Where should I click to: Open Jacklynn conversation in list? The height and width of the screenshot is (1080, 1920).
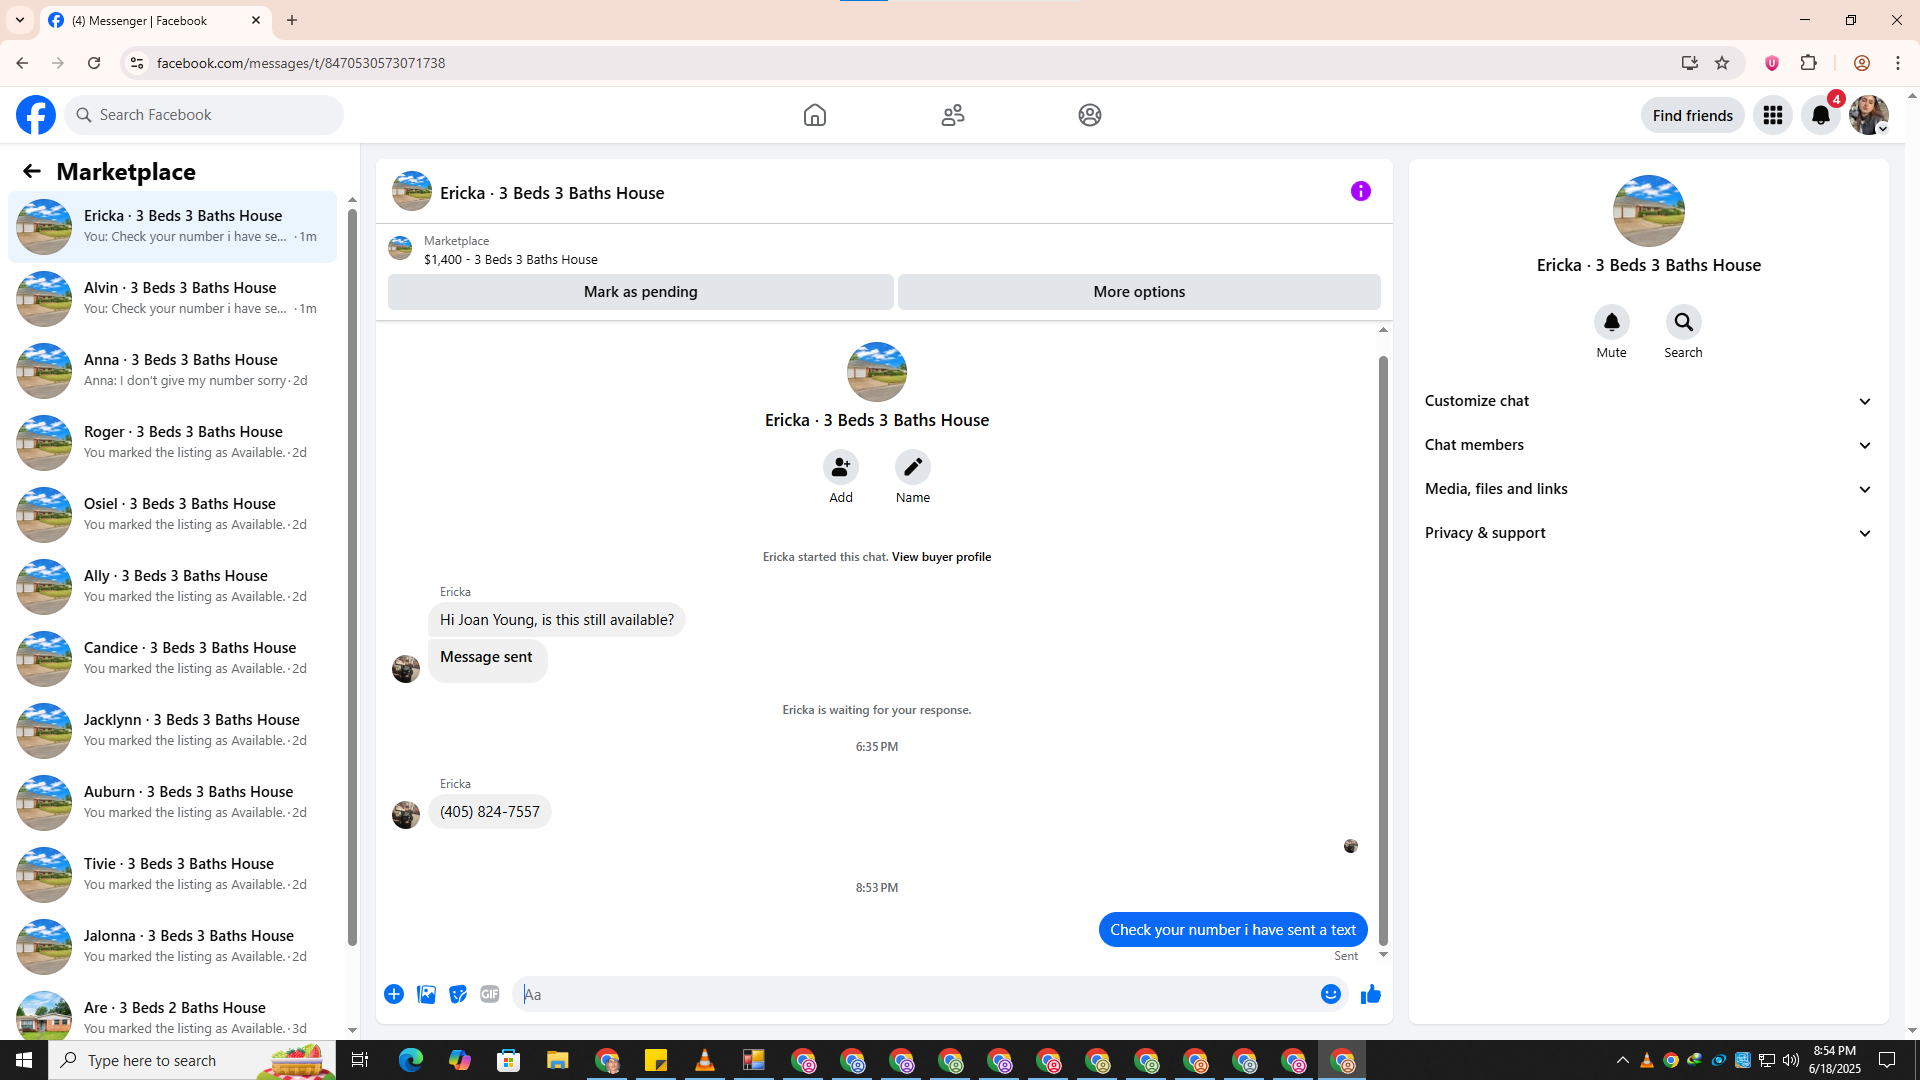point(173,730)
